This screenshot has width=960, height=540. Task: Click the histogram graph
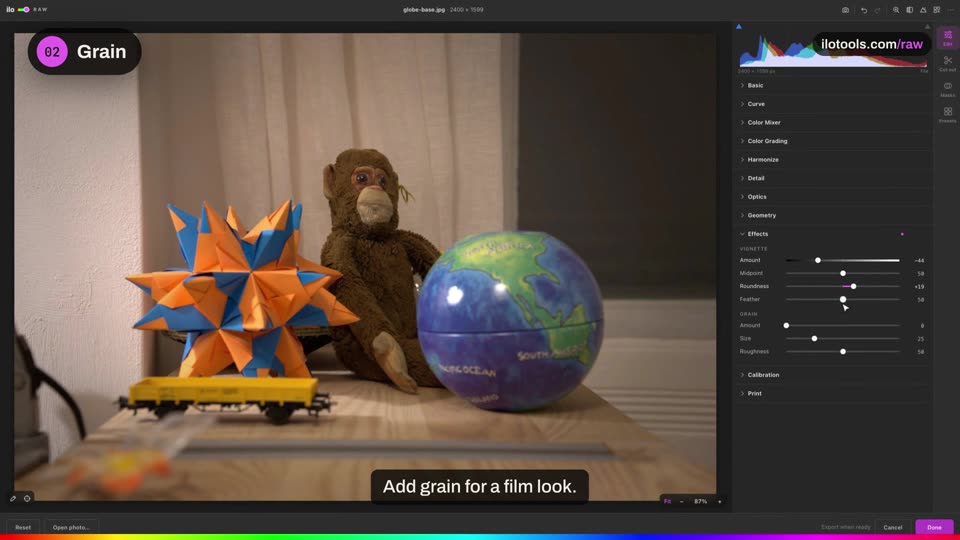click(x=833, y=49)
